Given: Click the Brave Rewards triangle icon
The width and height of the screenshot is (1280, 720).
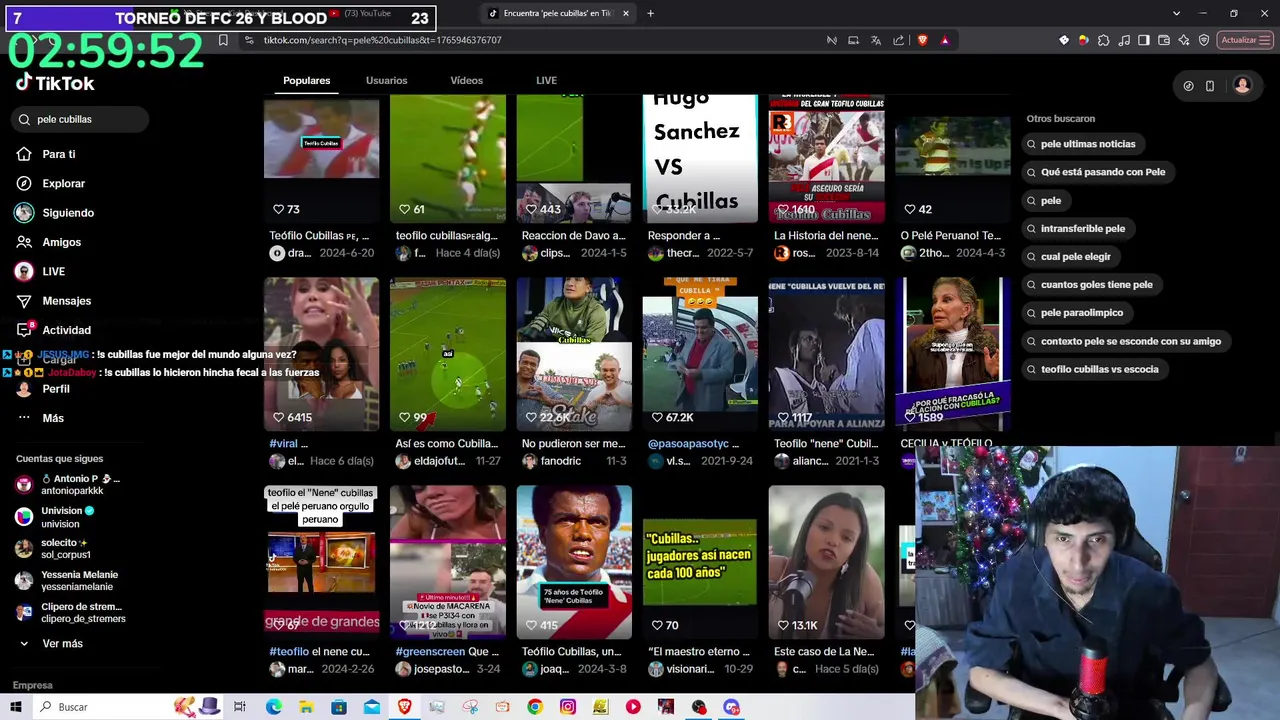Looking at the screenshot, I should 944,40.
